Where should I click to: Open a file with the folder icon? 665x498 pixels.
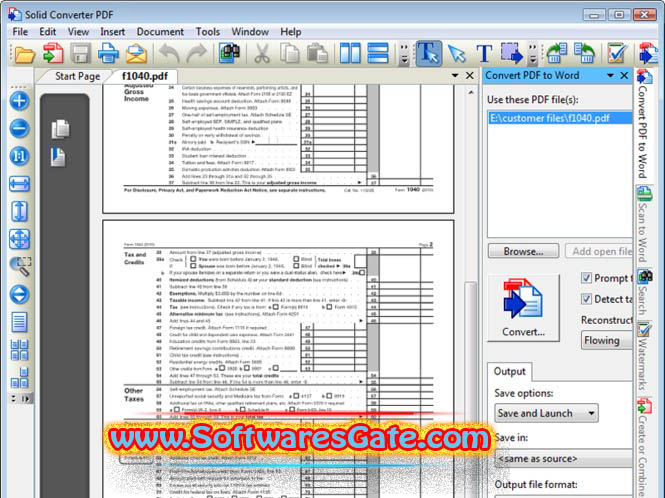tap(24, 54)
